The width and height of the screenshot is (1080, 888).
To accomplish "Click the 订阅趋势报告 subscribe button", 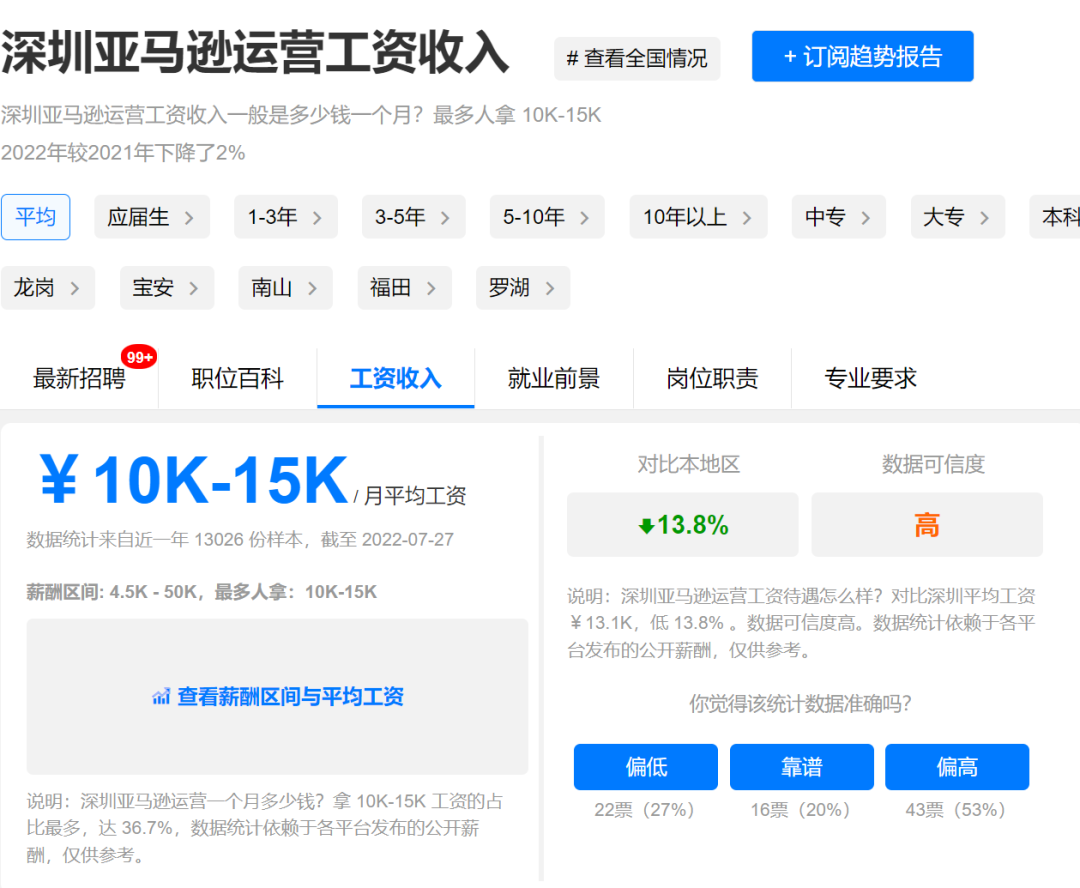I will coord(863,56).
